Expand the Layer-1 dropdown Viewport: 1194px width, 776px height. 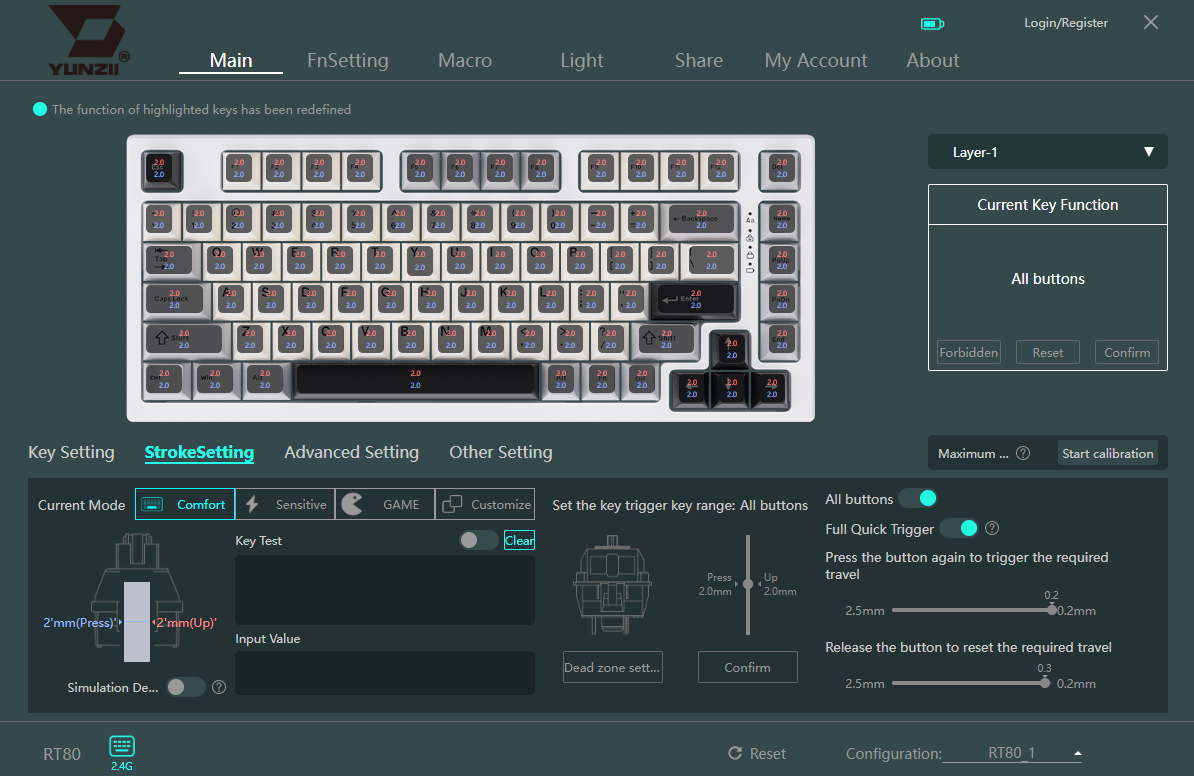pos(1047,152)
